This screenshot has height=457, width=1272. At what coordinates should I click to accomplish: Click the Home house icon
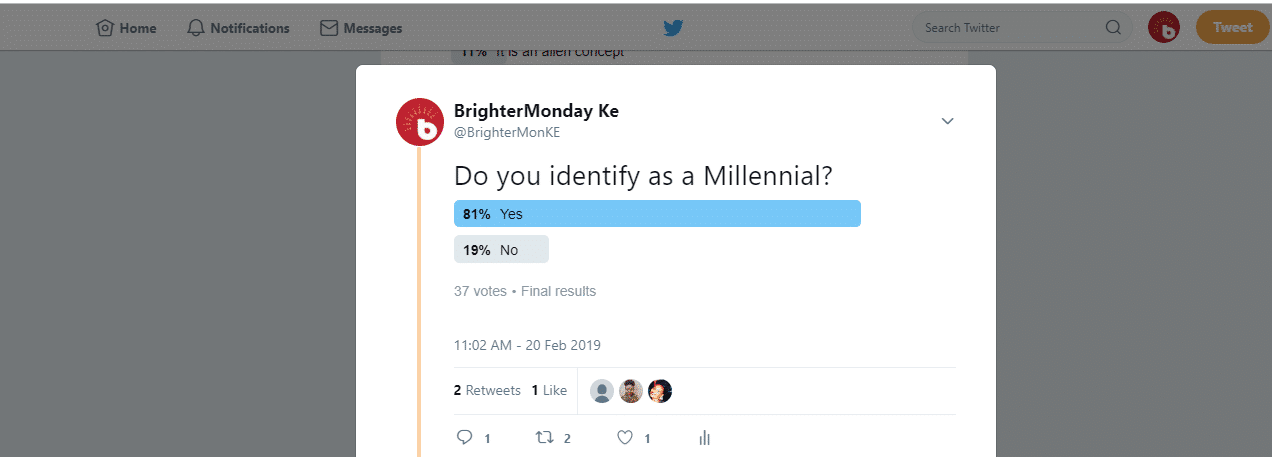click(104, 28)
